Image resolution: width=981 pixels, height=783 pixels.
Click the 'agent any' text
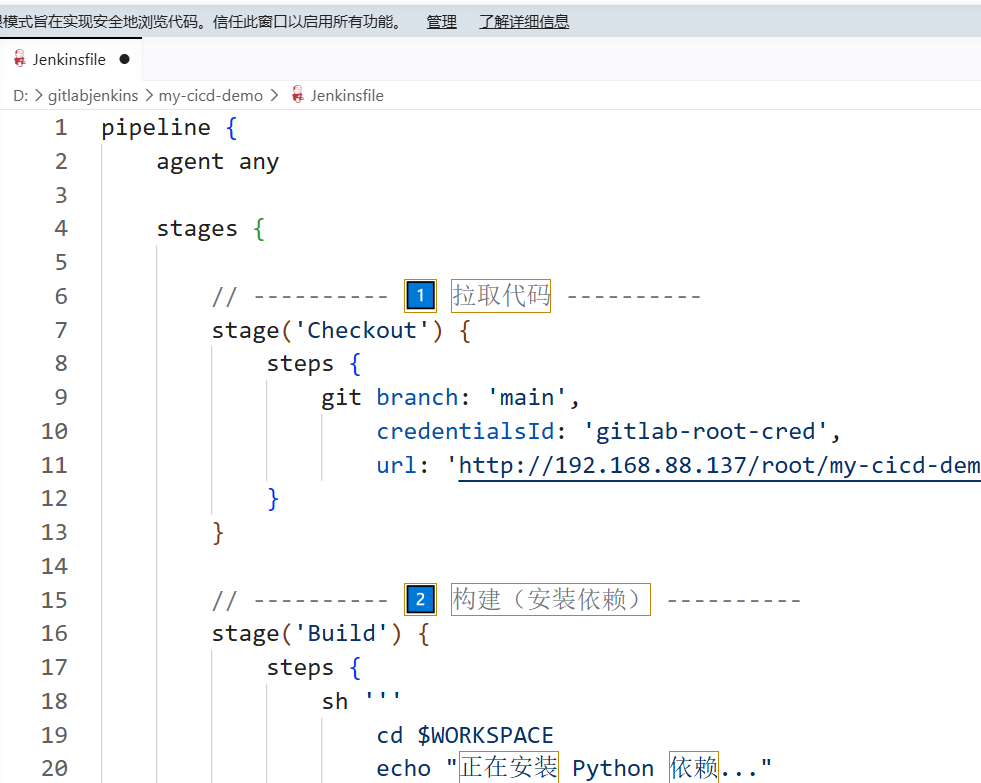218,162
